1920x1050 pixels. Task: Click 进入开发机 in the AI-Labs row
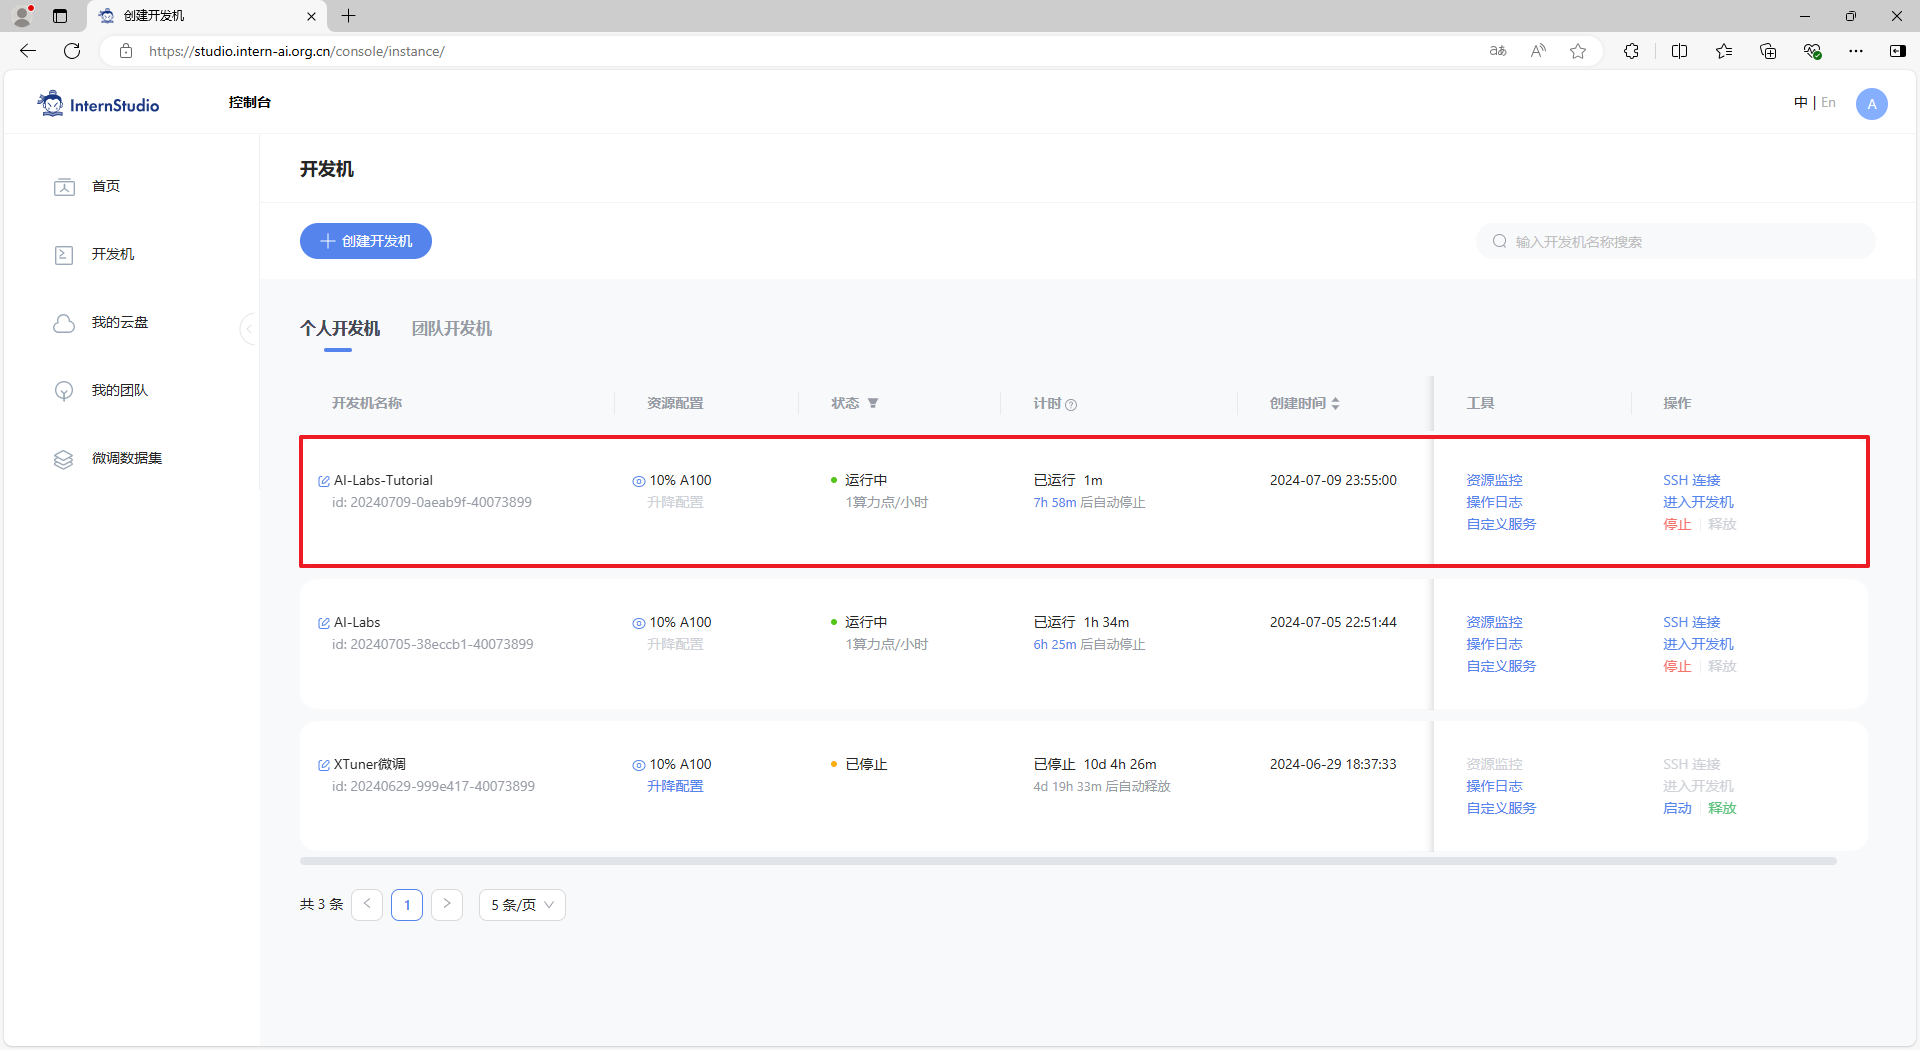pos(1698,644)
